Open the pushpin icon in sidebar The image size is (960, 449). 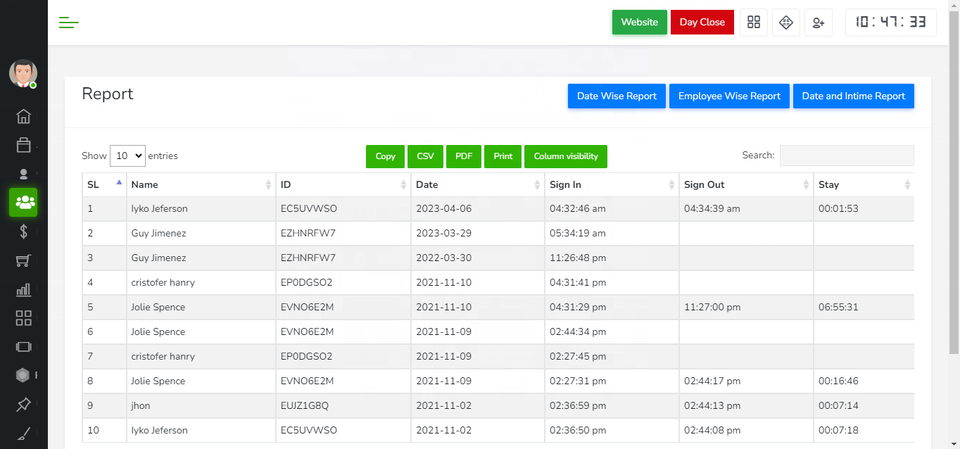[x=24, y=405]
